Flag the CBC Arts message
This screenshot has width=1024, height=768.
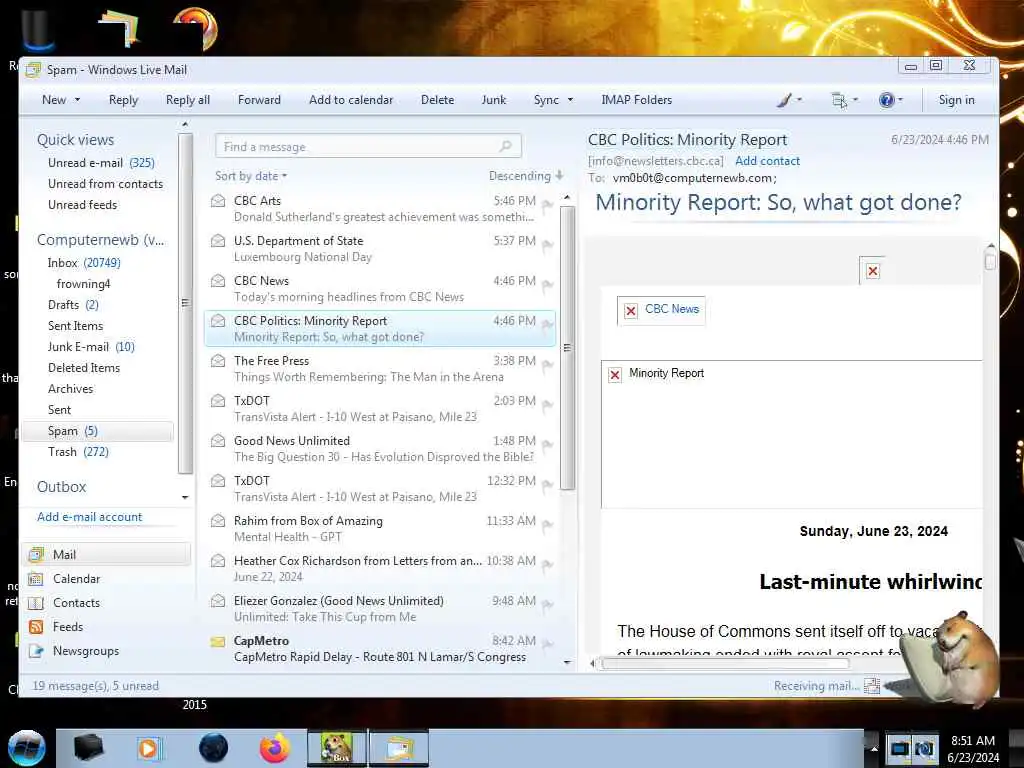[x=547, y=205]
